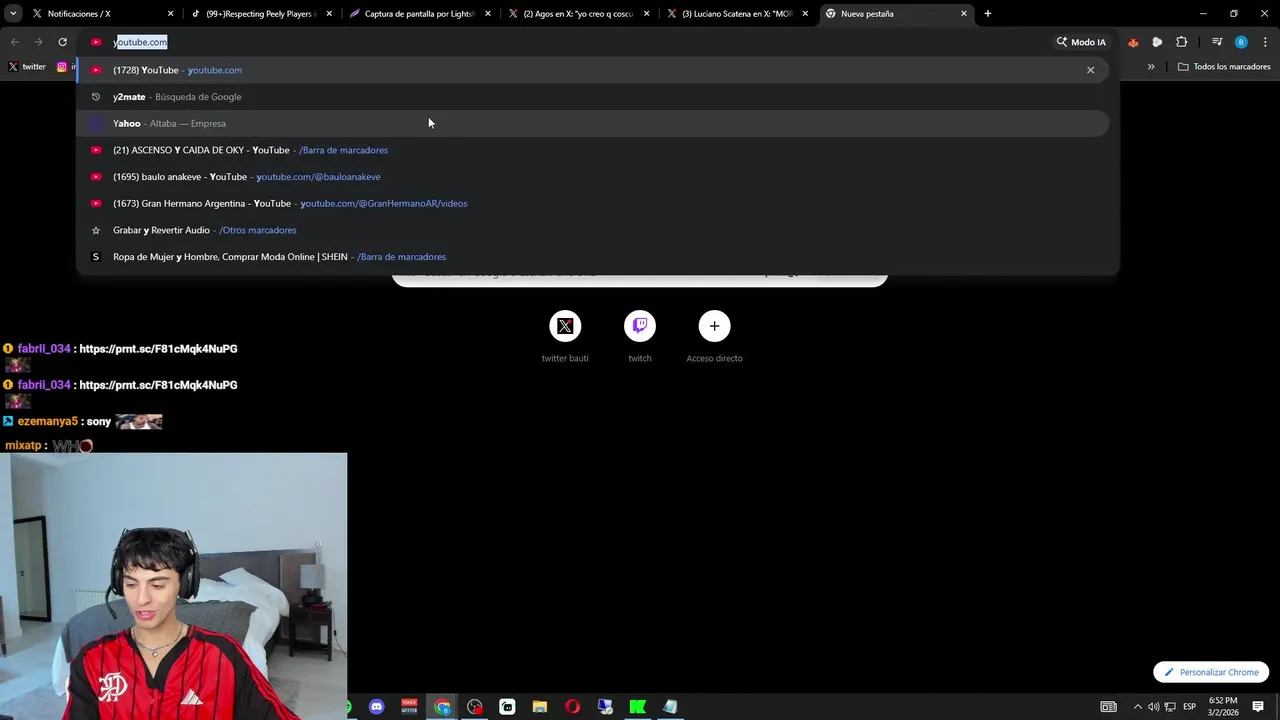Image resolution: width=1280 pixels, height=720 pixels.
Task: Click the Personalizar Chrome button
Action: [1211, 672]
